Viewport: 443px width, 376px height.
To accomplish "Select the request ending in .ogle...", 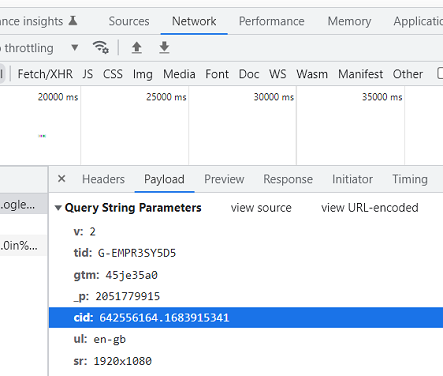I will tap(23, 205).
